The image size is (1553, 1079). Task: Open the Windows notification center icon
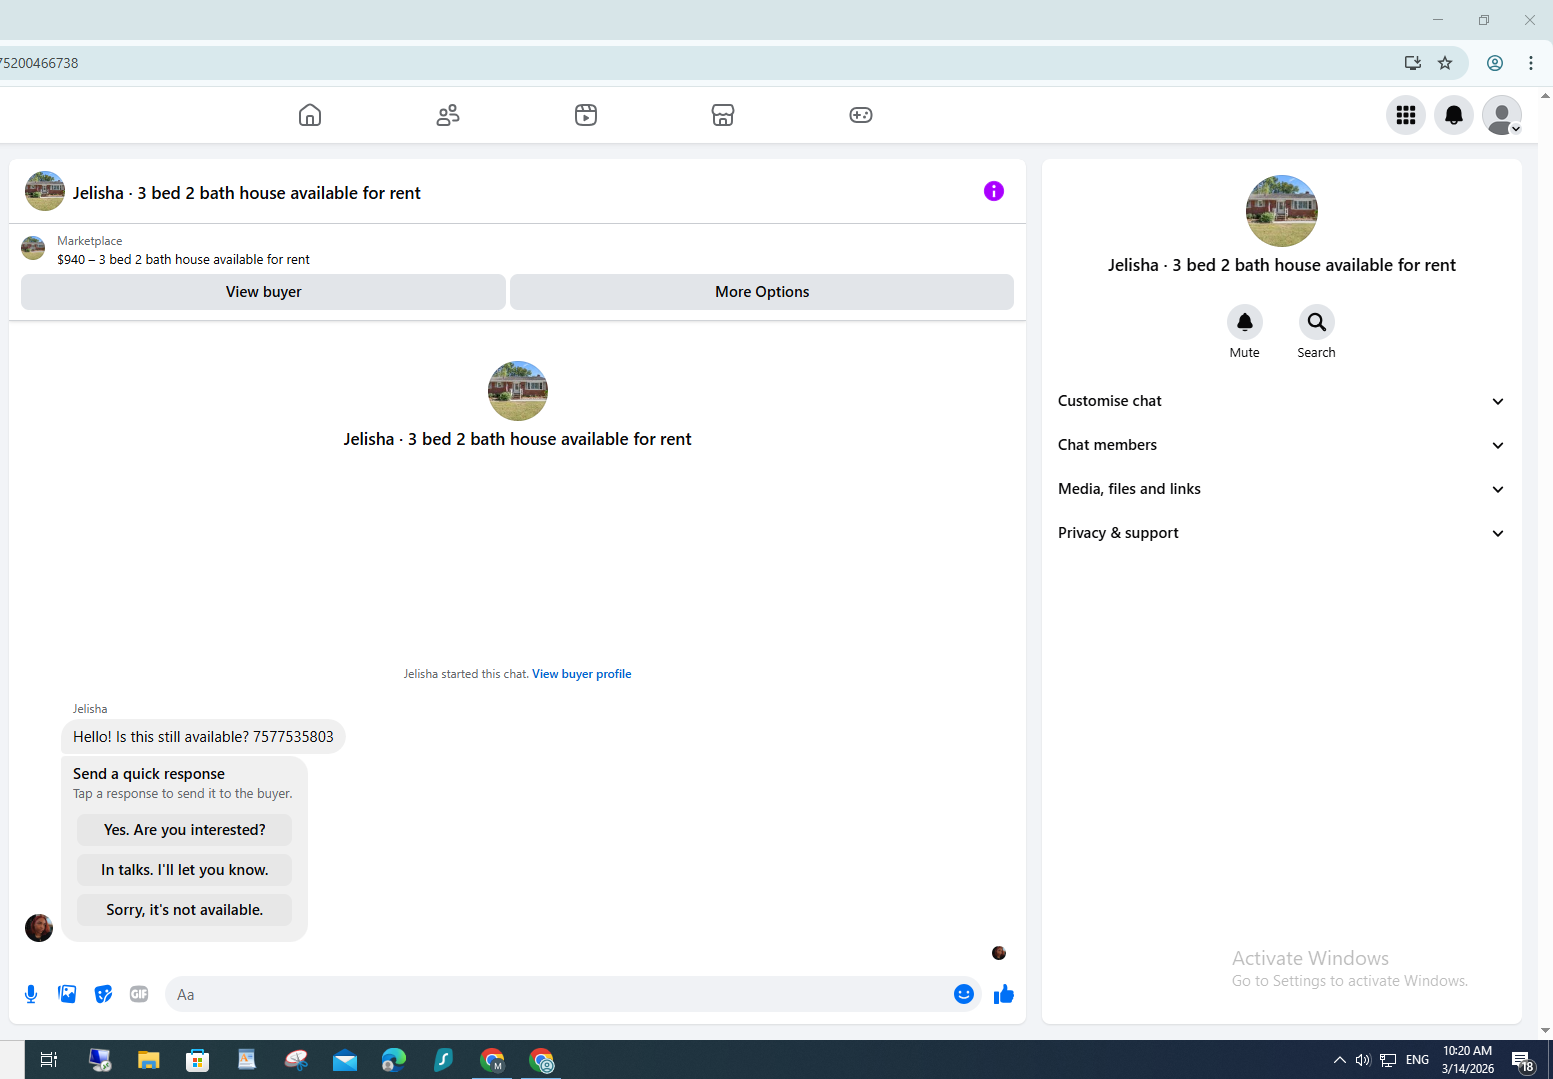coord(1523,1061)
